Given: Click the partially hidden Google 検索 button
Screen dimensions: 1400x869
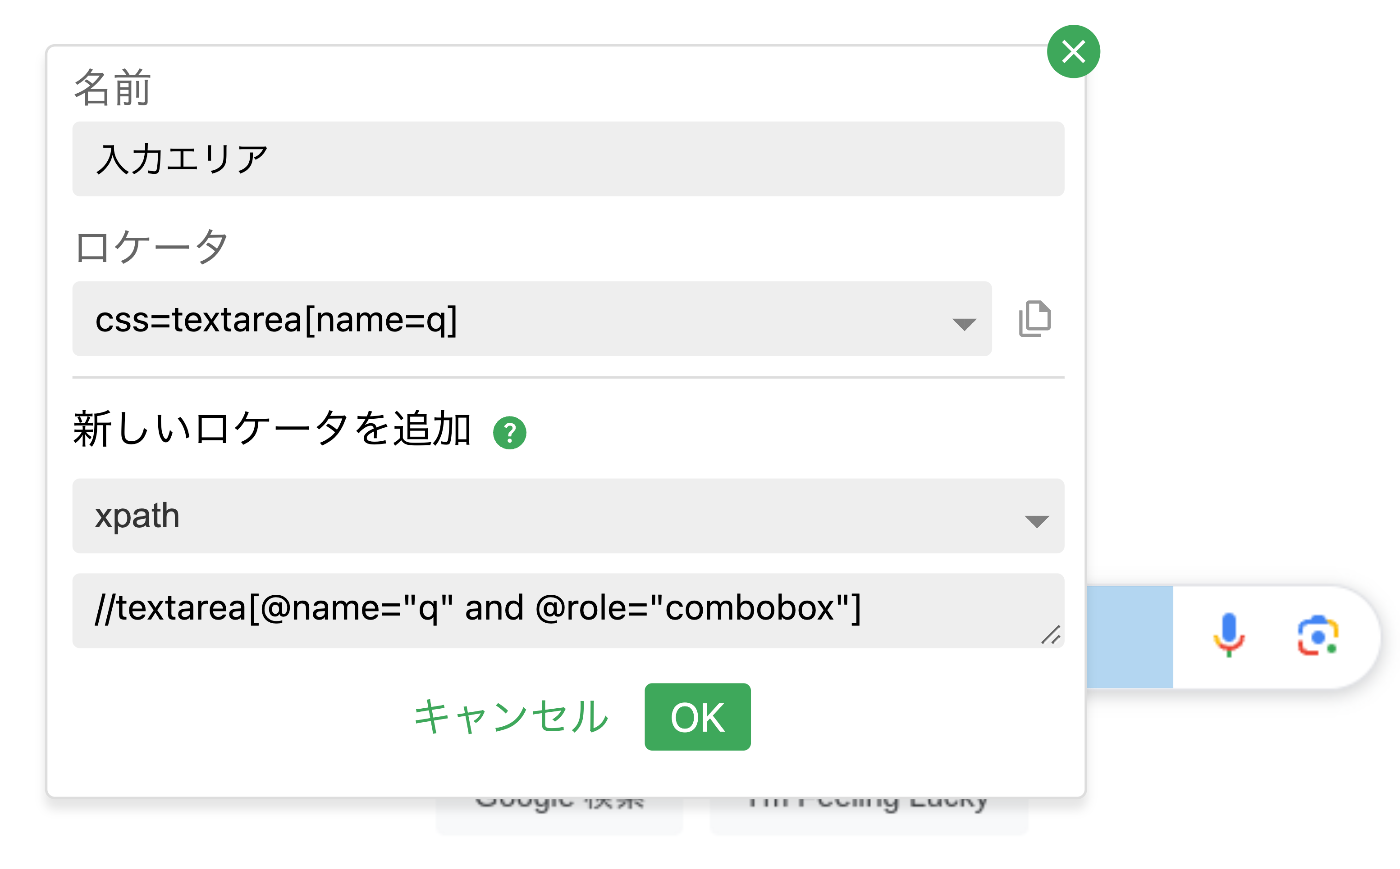Looking at the screenshot, I should pos(559,815).
